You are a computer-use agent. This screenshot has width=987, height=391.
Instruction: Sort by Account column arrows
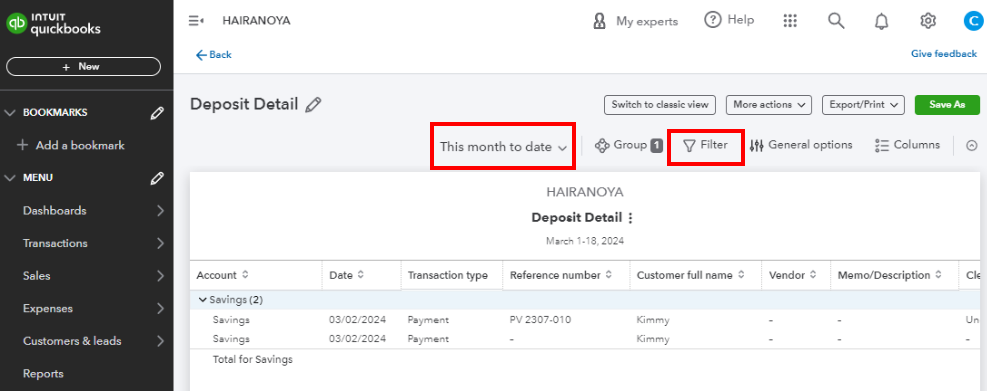click(245, 275)
